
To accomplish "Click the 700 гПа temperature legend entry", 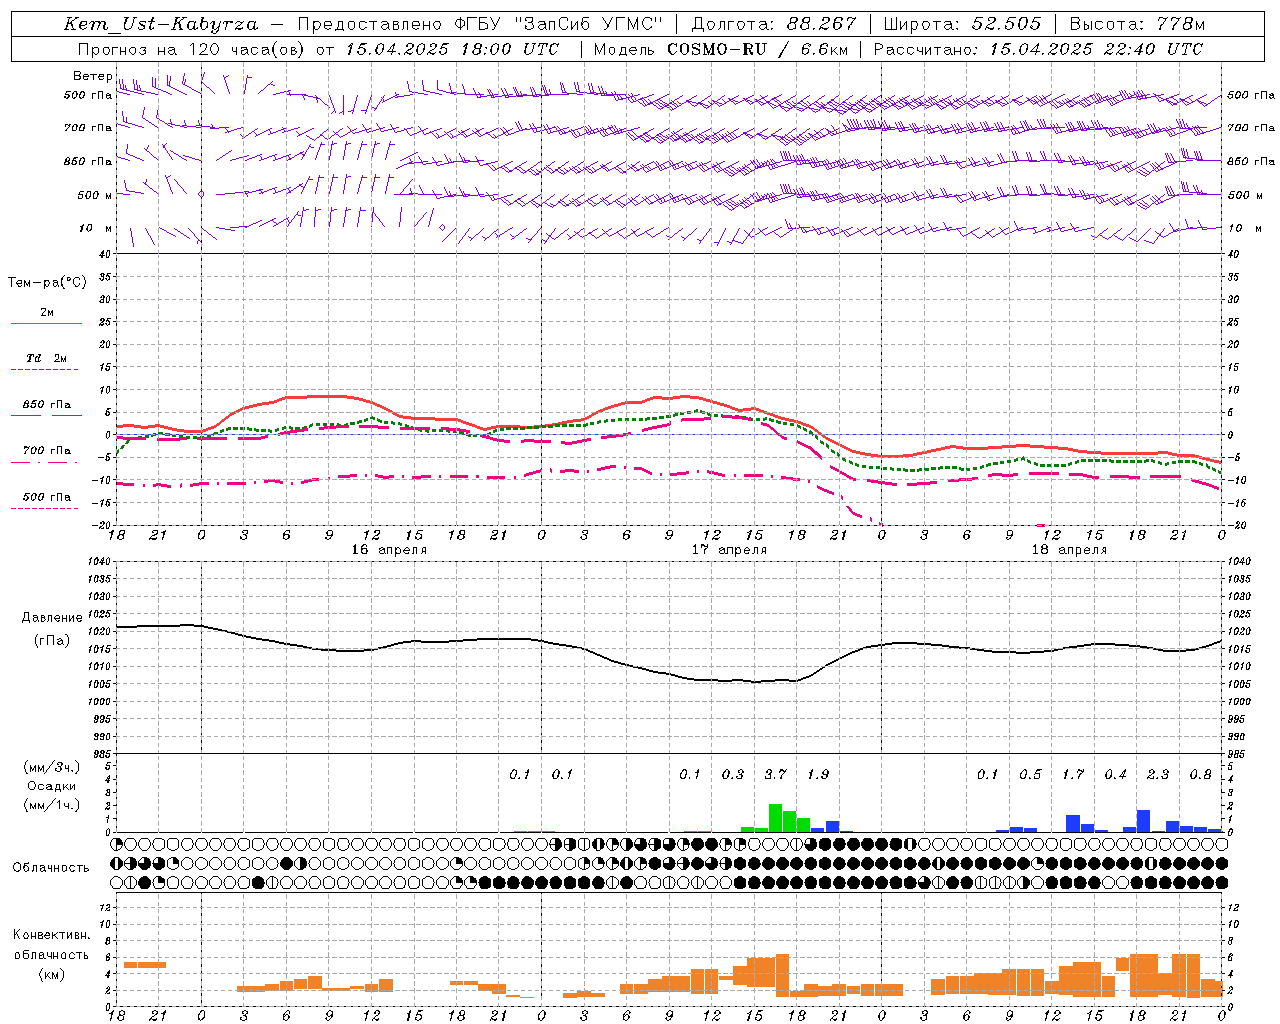I will [x=46, y=450].
